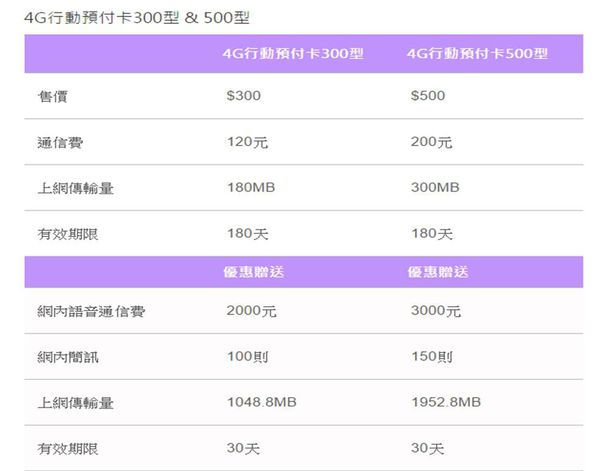Select the 4G行動預付卡300型 column header
Viewport: 600px width, 471px height.
[x=294, y=54]
